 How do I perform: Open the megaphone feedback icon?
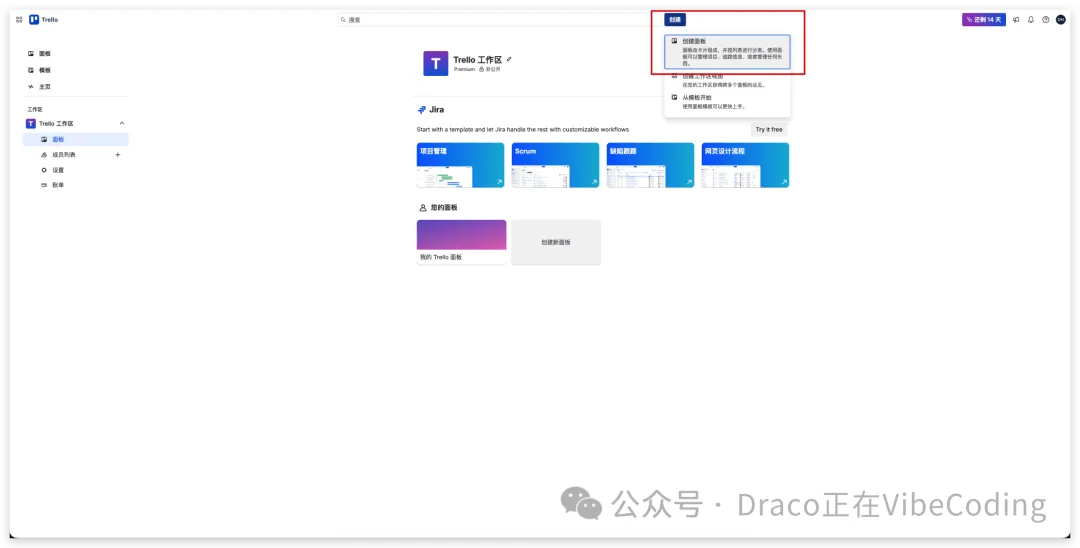1016,19
